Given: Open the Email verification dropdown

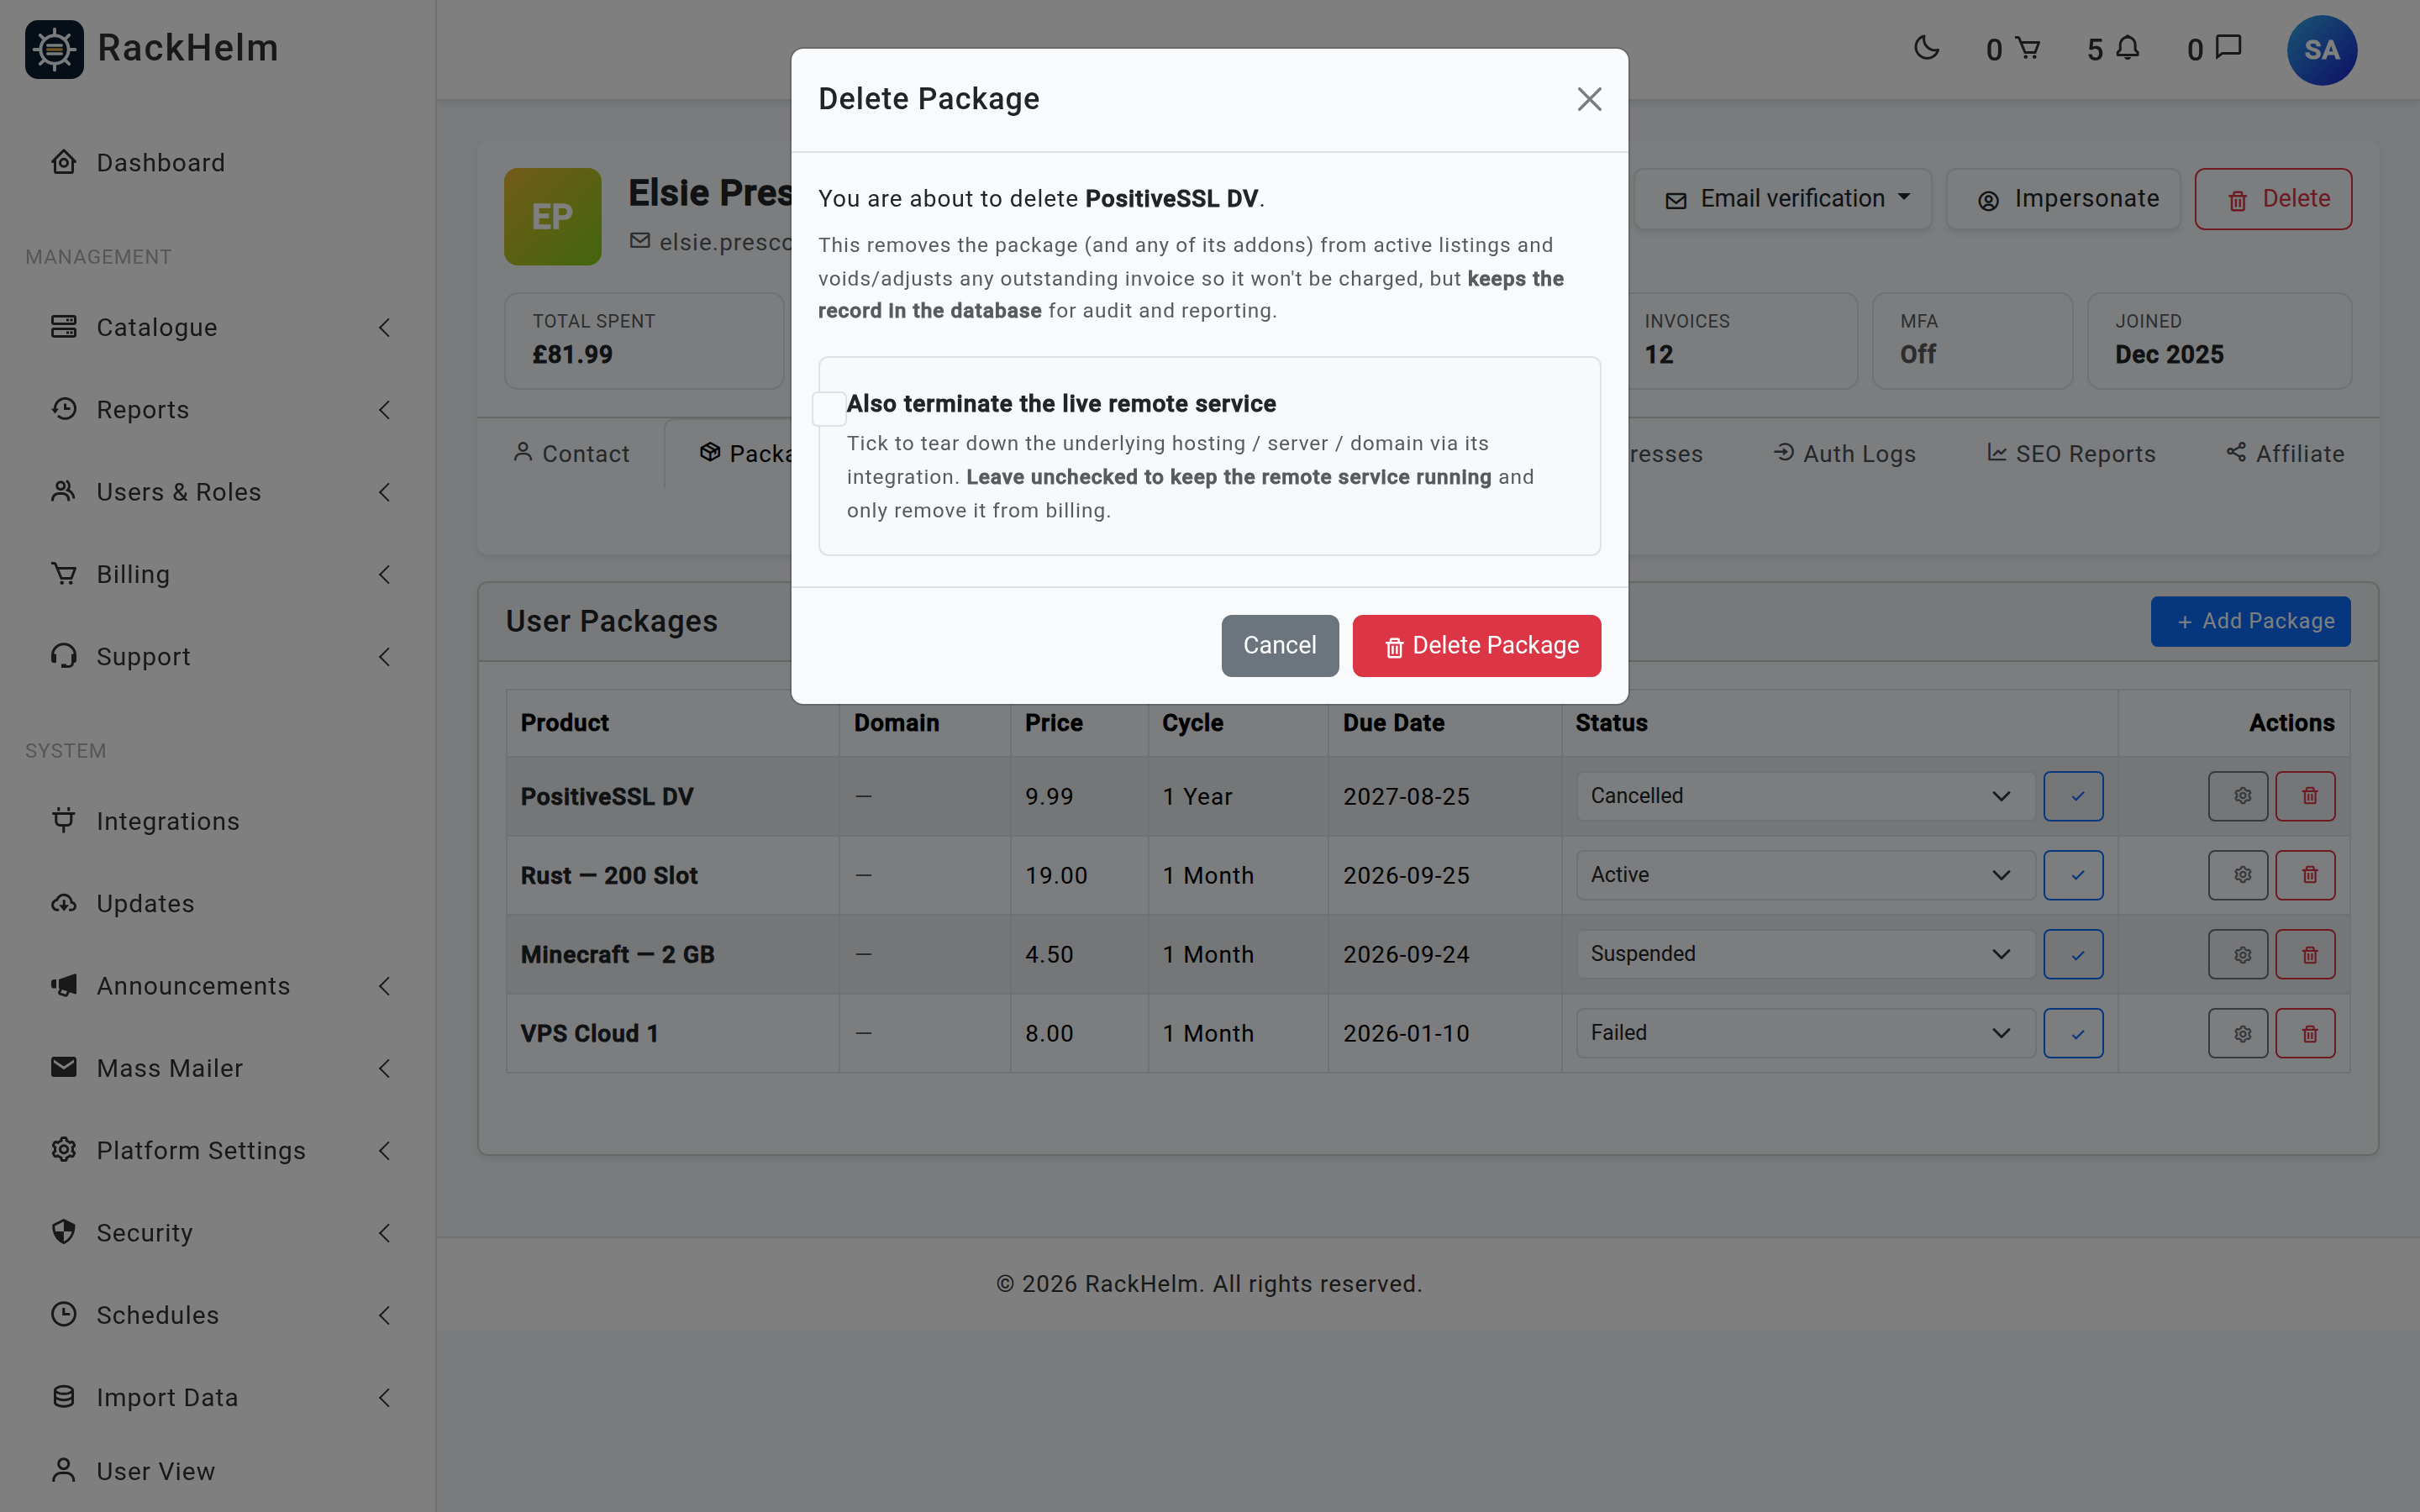Looking at the screenshot, I should [1785, 199].
